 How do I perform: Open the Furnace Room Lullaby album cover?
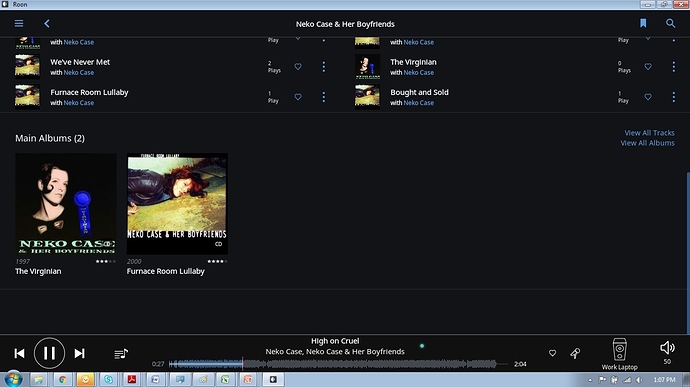coord(177,204)
